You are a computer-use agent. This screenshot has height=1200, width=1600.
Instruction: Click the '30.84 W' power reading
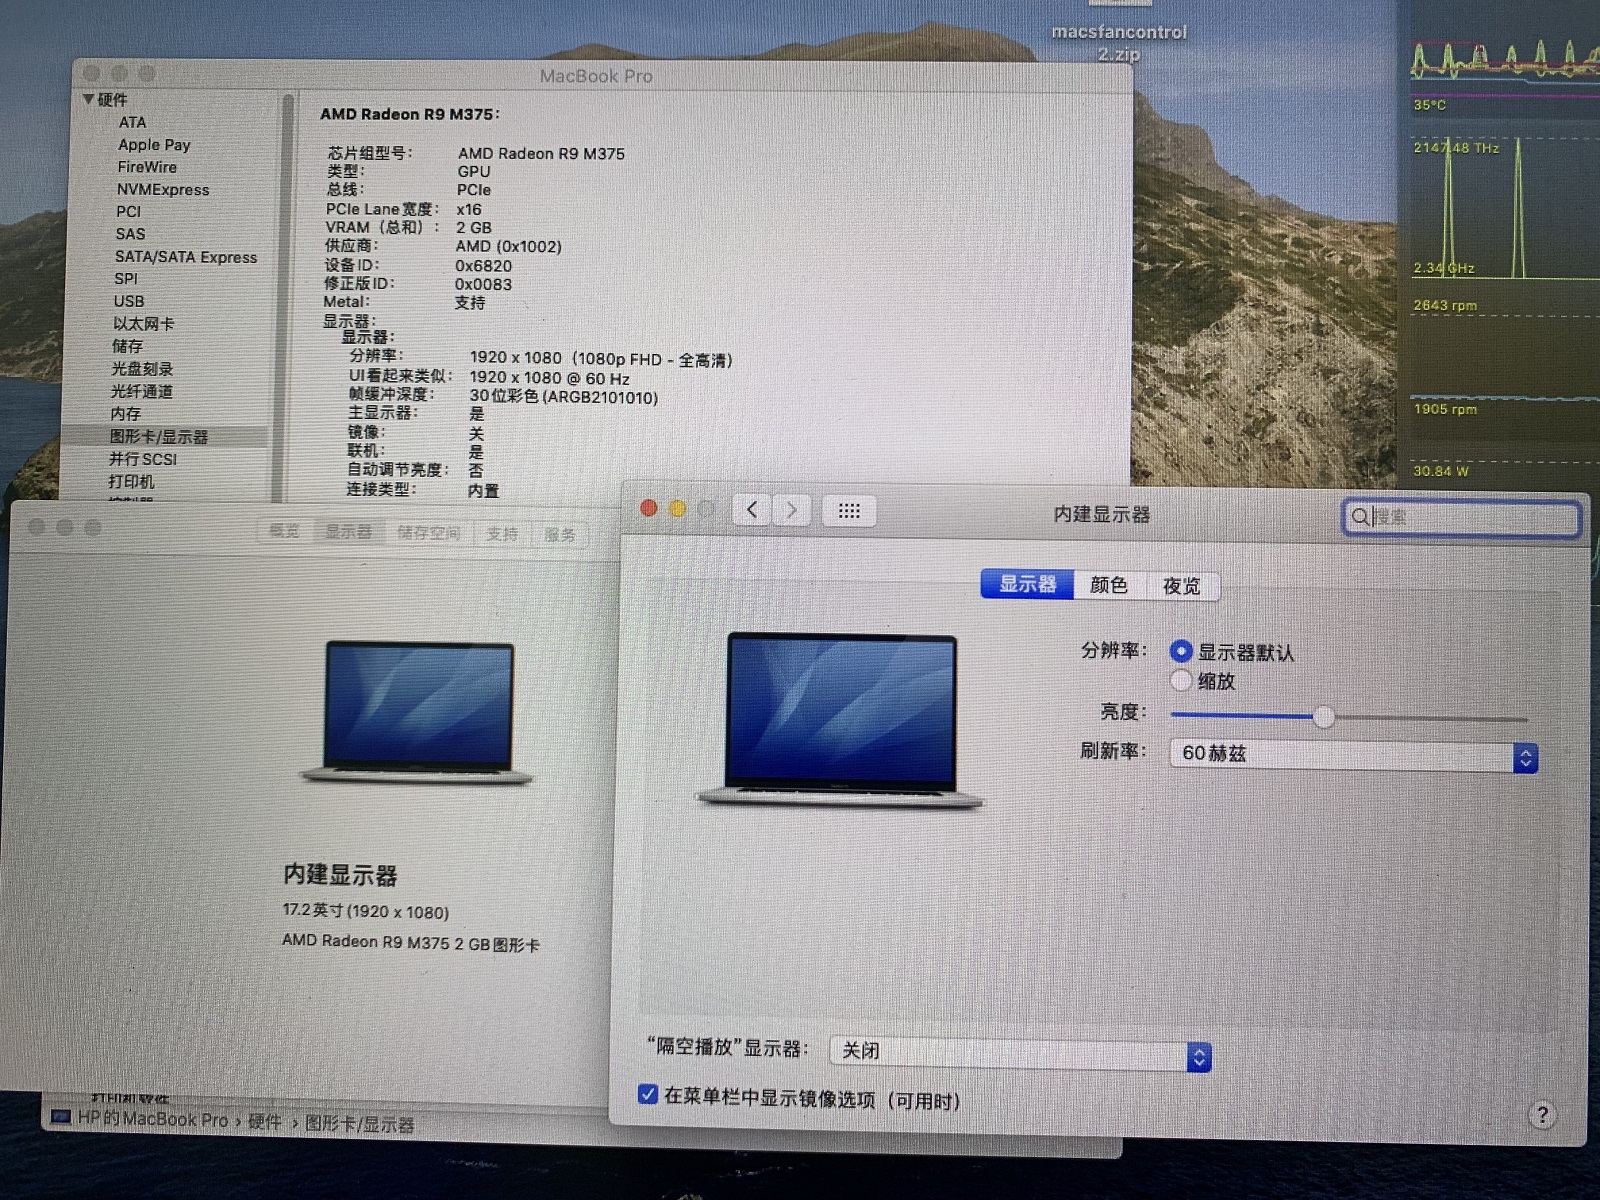point(1441,471)
